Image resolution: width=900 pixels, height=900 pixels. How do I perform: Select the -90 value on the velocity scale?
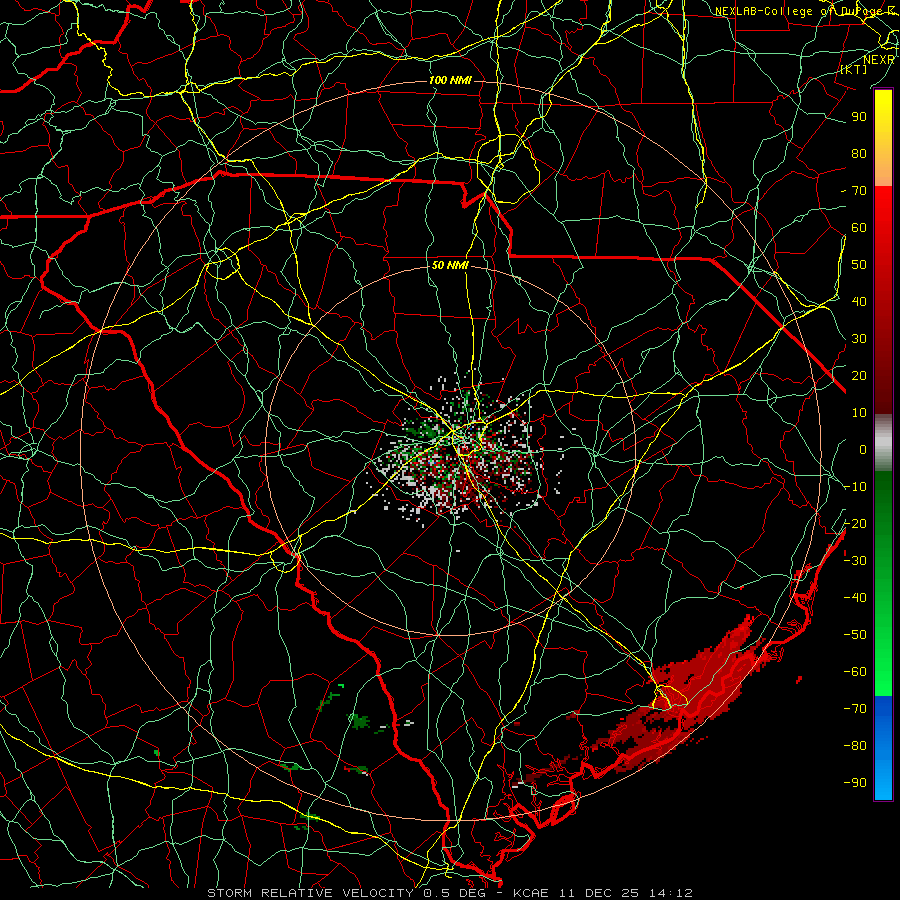[x=855, y=783]
